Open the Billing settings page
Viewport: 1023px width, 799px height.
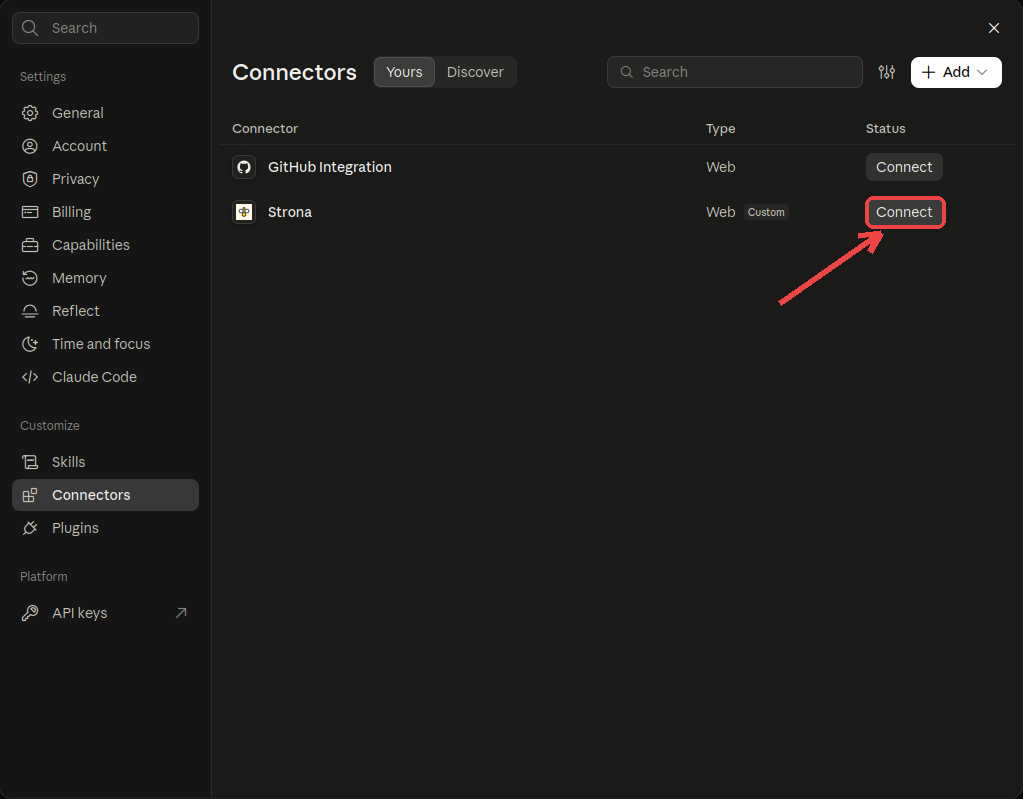[x=106, y=212]
